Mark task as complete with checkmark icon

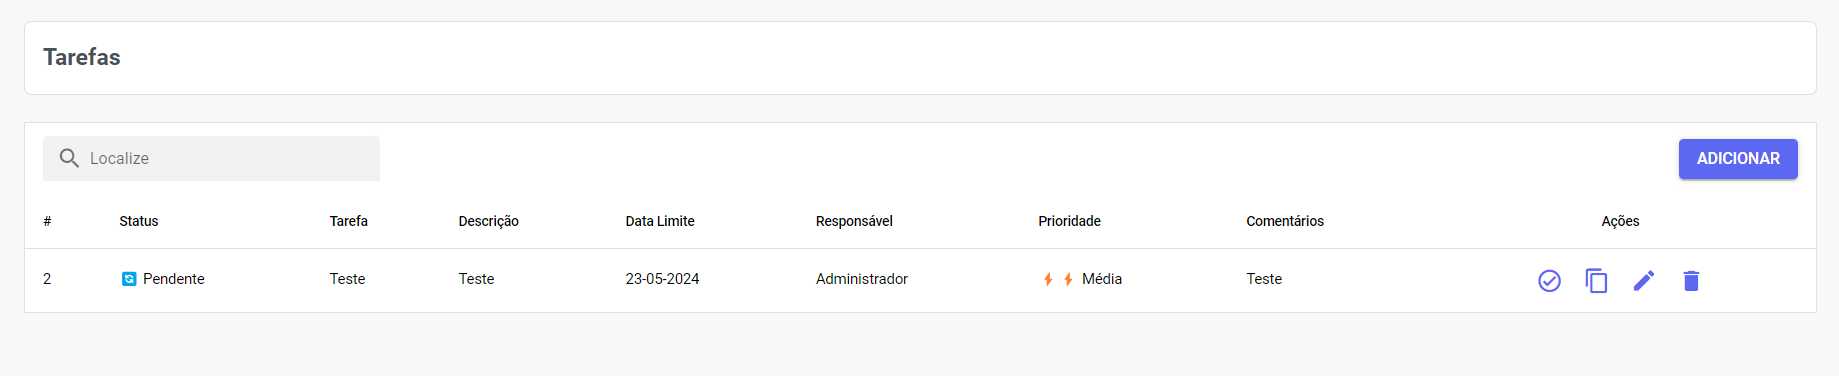coord(1549,281)
